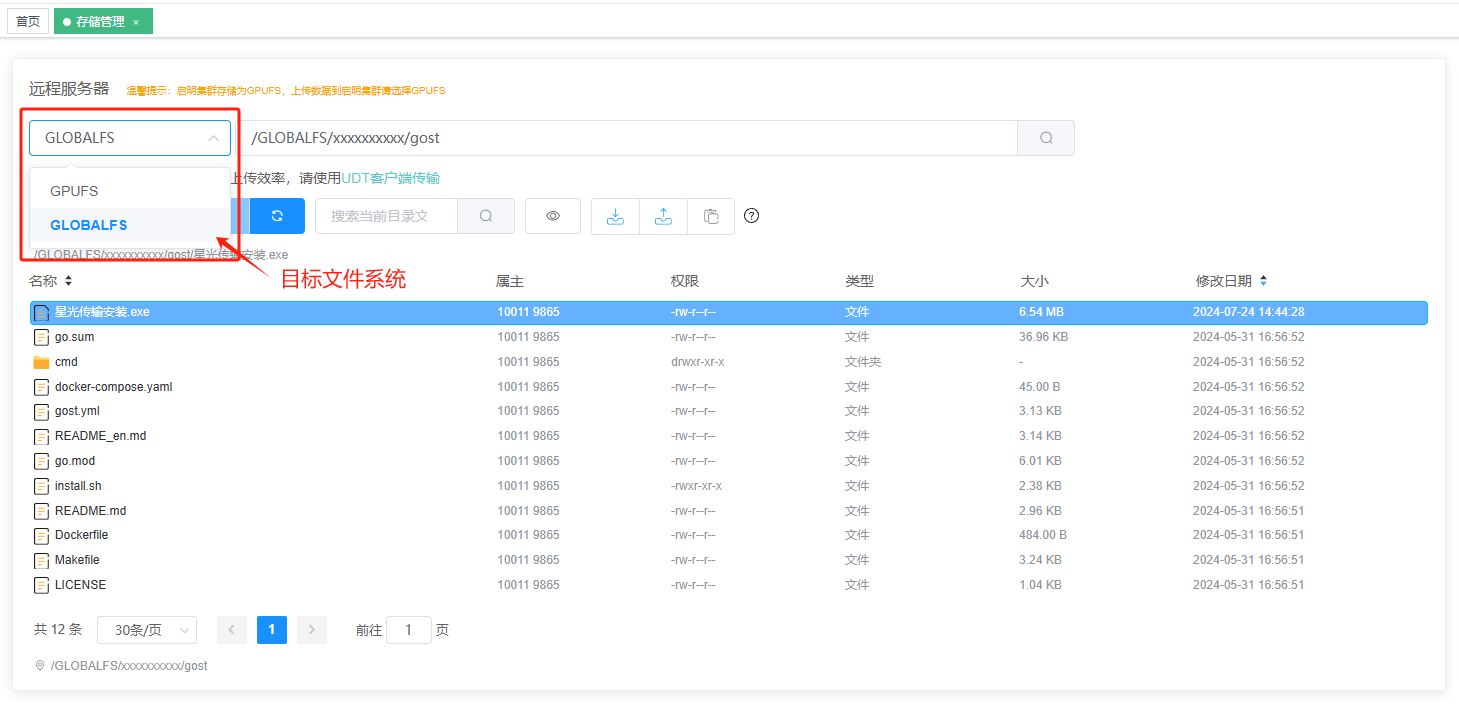The width and height of the screenshot is (1459, 704).
Task: Select the file name 星光传输安装.exe
Action: [x=102, y=312]
